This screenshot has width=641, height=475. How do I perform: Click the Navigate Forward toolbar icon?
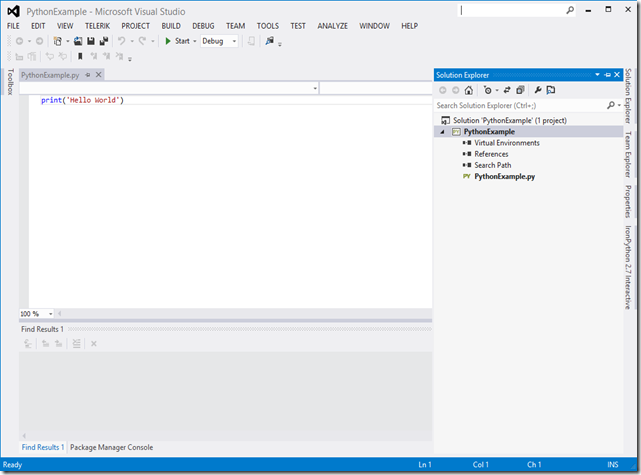[39, 41]
